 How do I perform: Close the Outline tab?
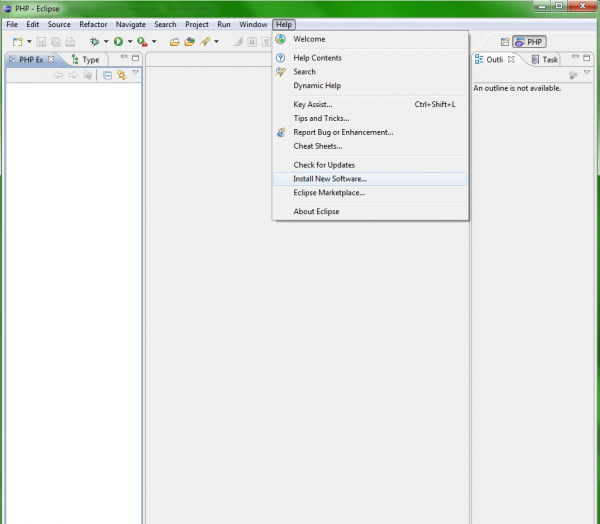click(511, 59)
